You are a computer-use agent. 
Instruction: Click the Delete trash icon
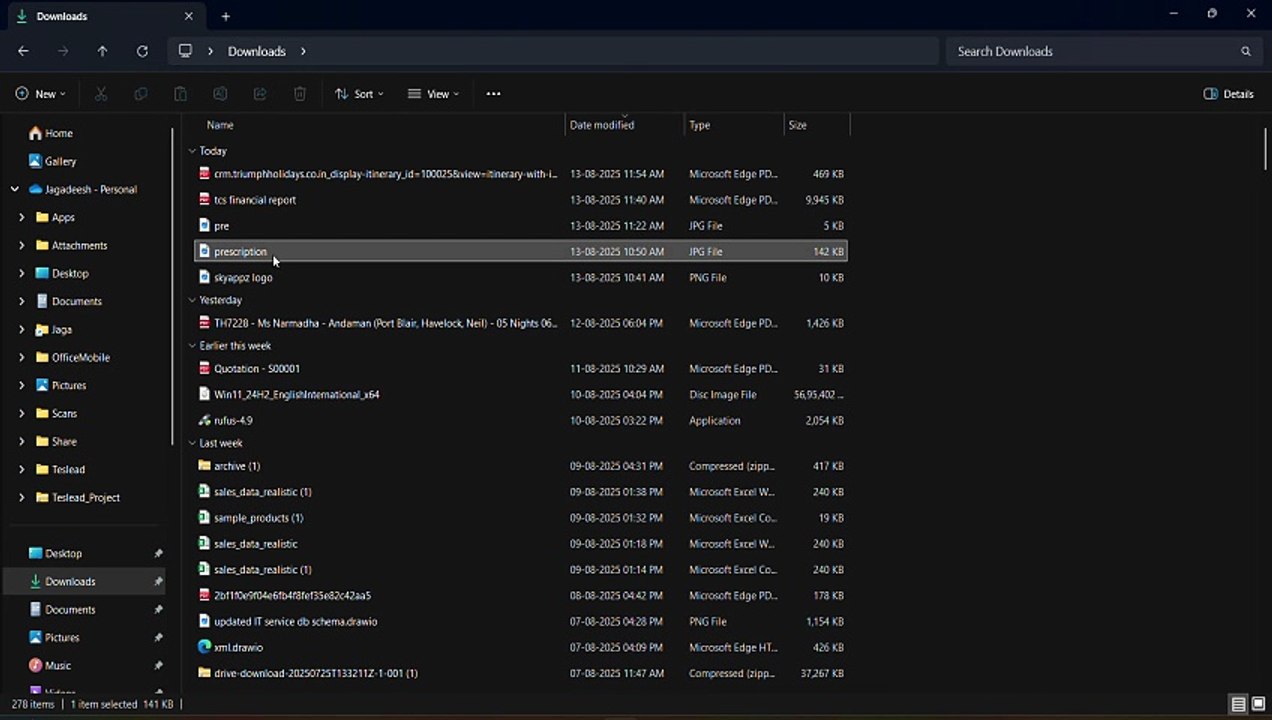(x=300, y=94)
